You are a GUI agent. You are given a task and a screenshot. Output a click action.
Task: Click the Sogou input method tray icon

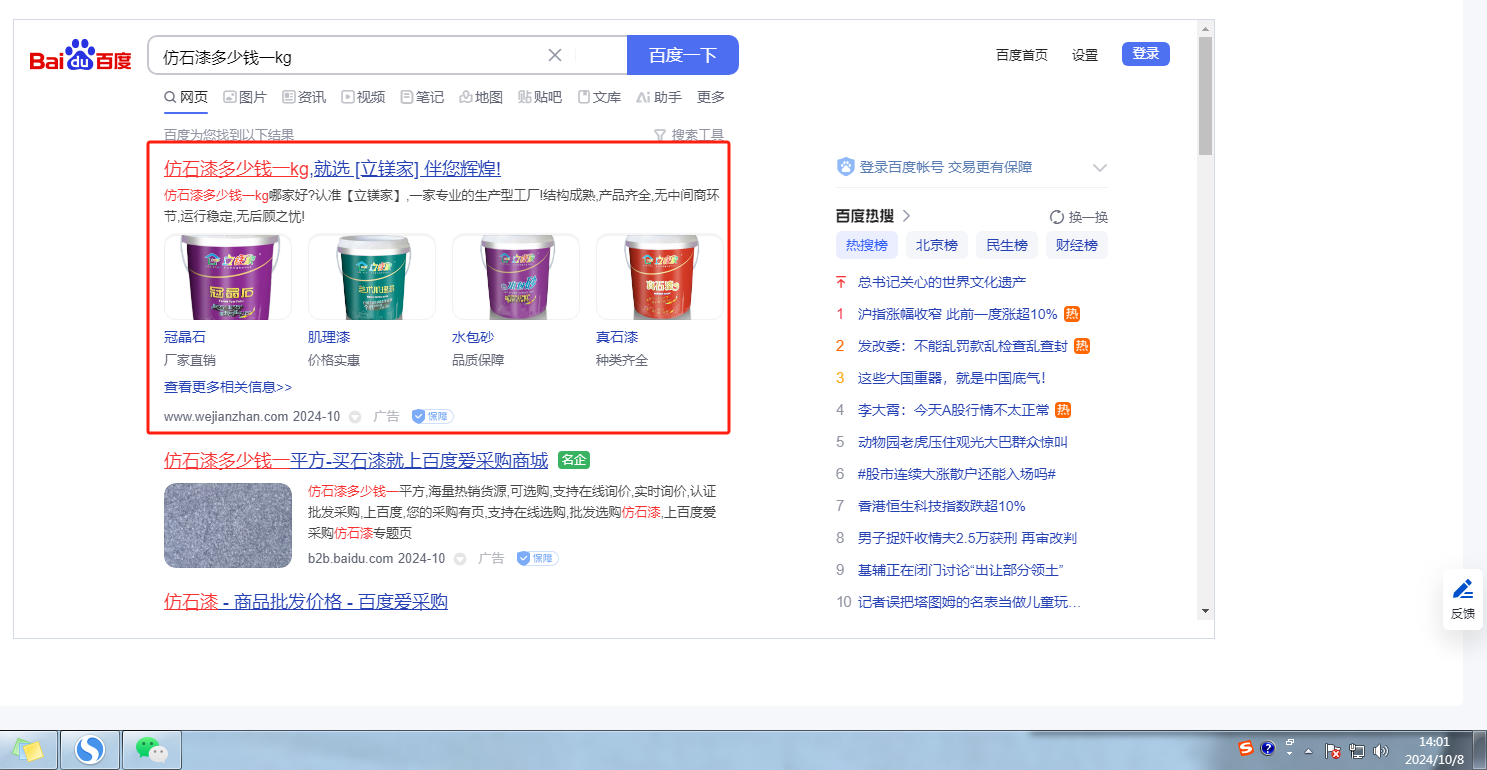[1246, 748]
